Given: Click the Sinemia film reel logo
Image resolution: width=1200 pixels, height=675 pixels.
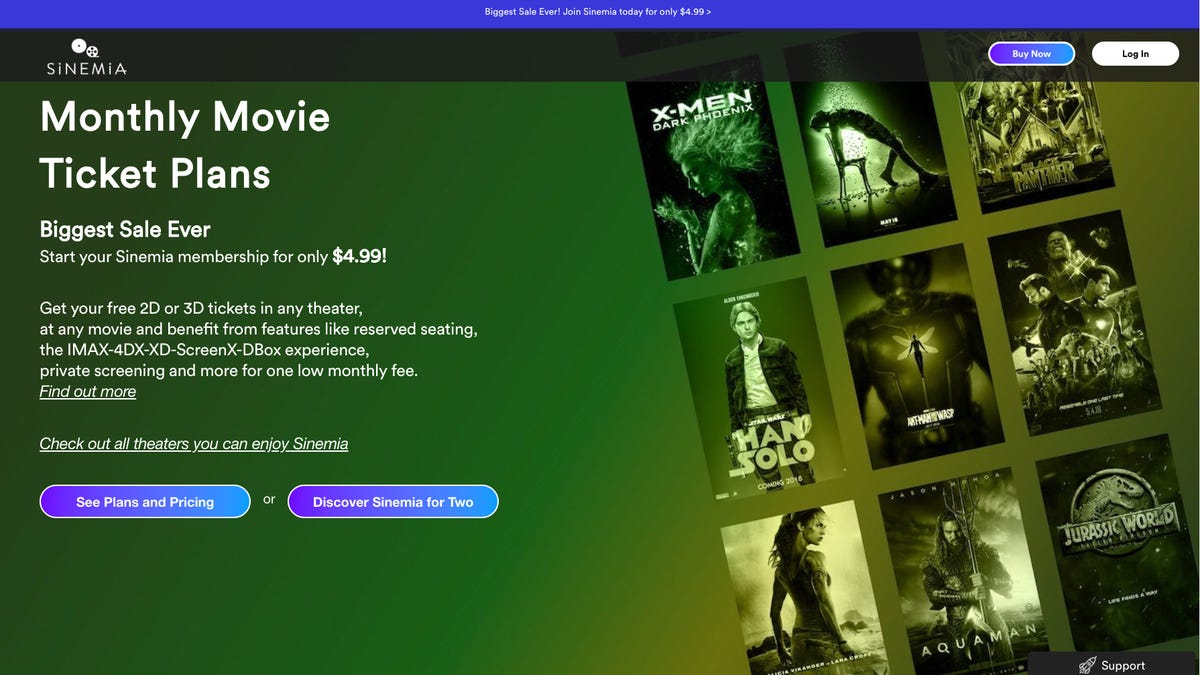Looking at the screenshot, I should pyautogui.click(x=86, y=57).
